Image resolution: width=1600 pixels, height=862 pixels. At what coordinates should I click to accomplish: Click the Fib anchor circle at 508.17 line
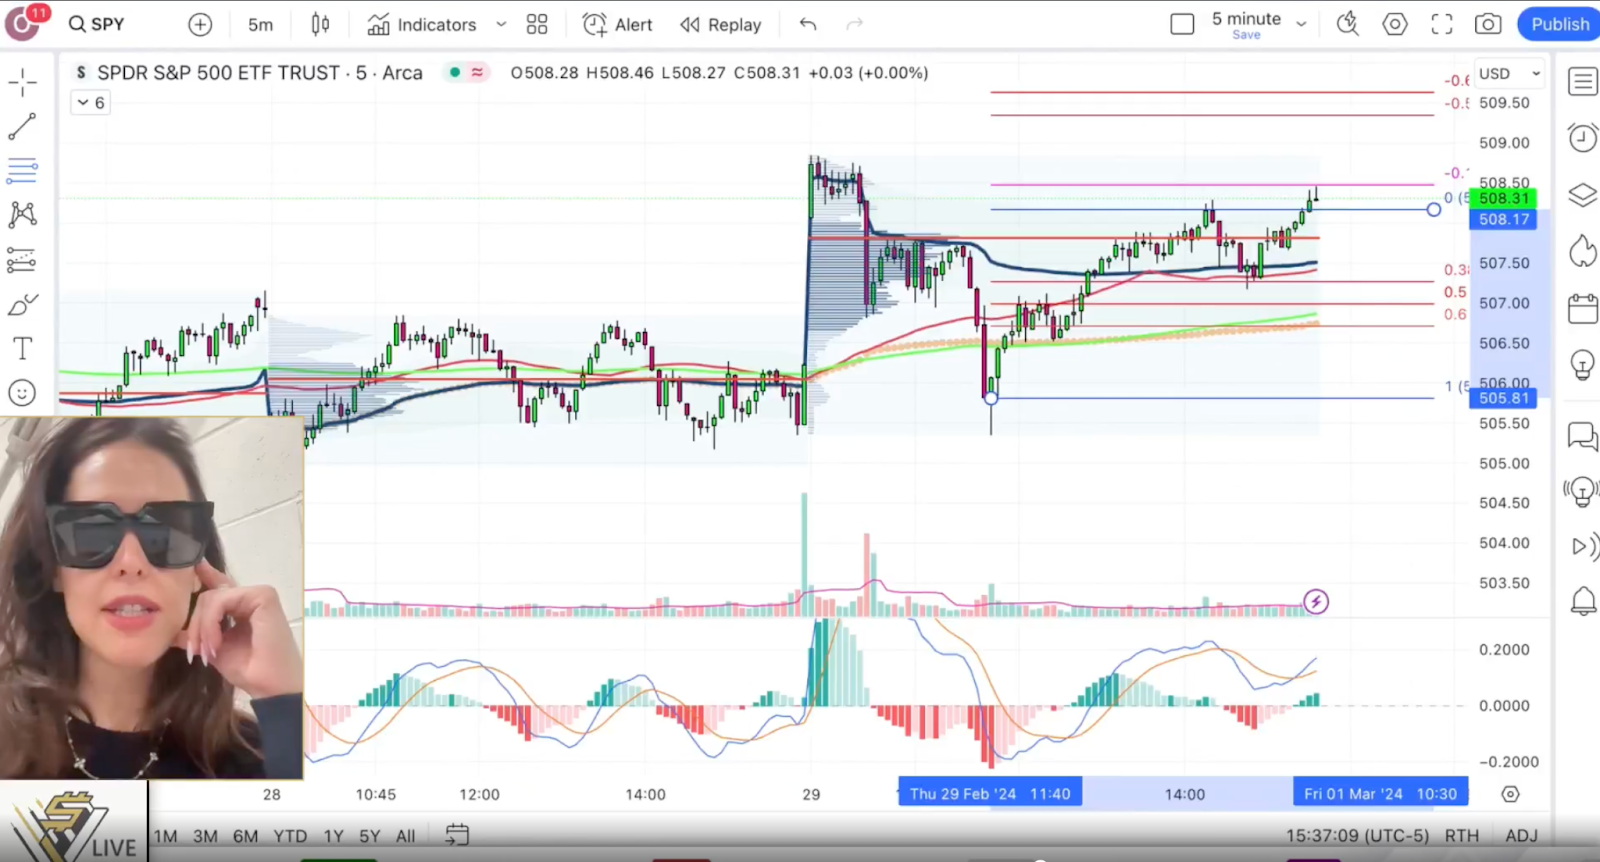tap(1434, 209)
